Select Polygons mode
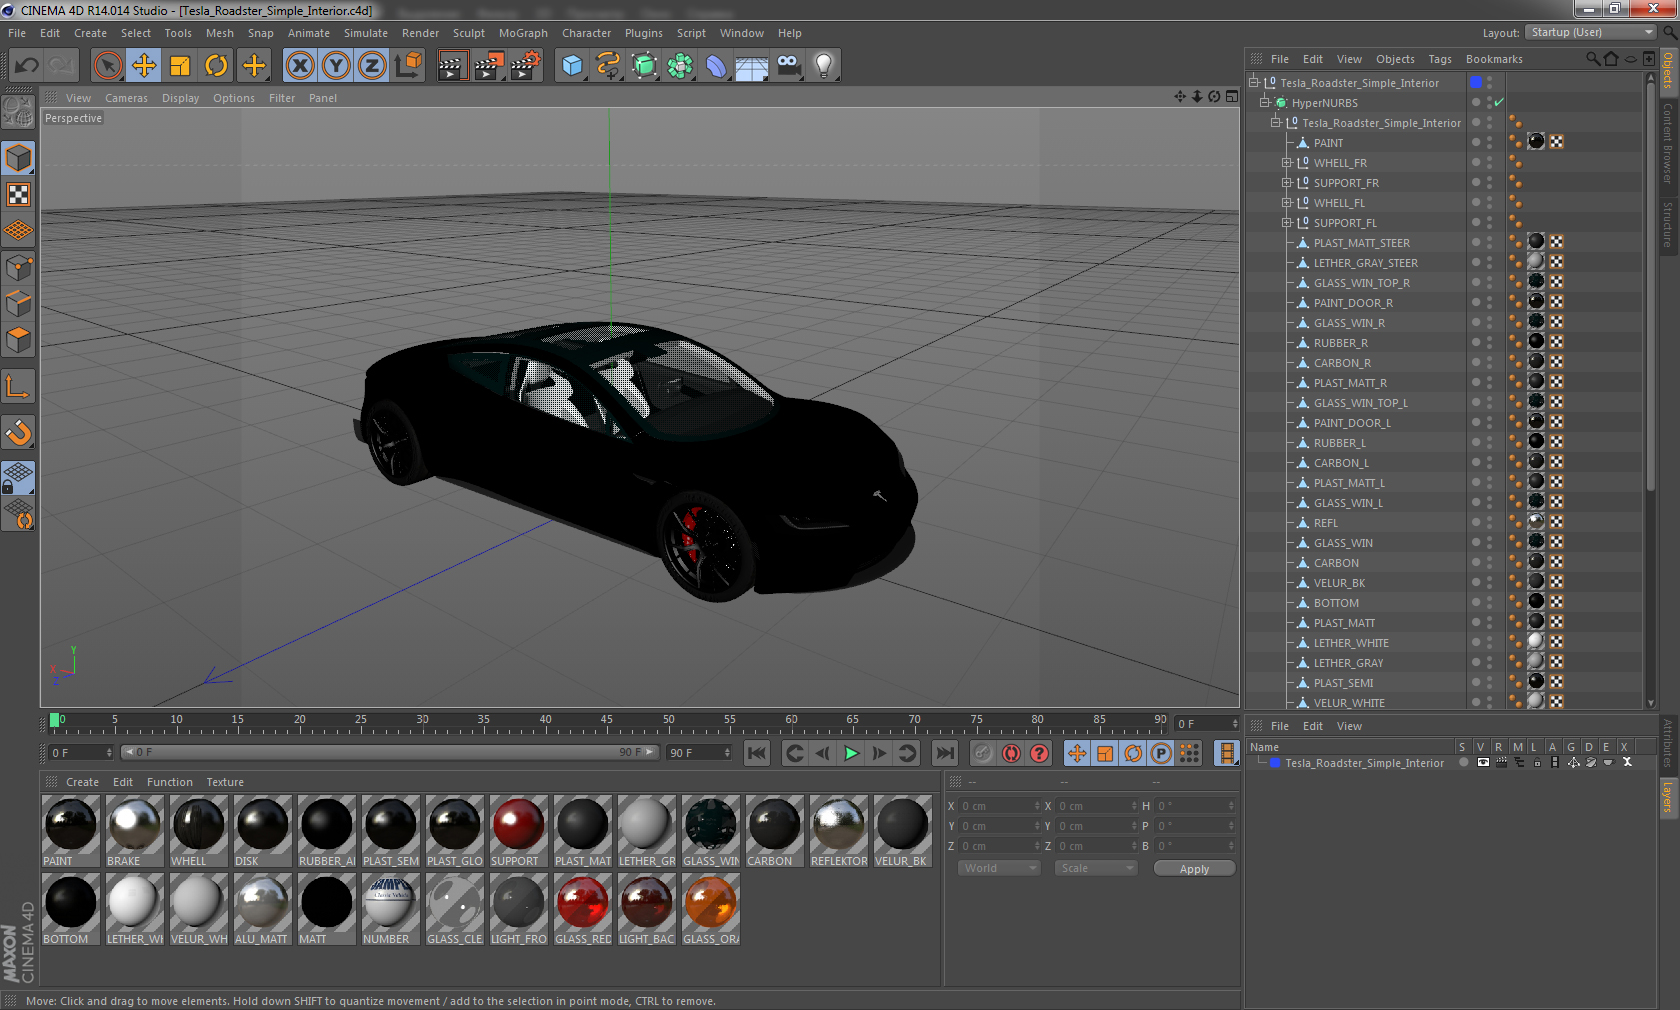This screenshot has width=1680, height=1010. pos(19,340)
